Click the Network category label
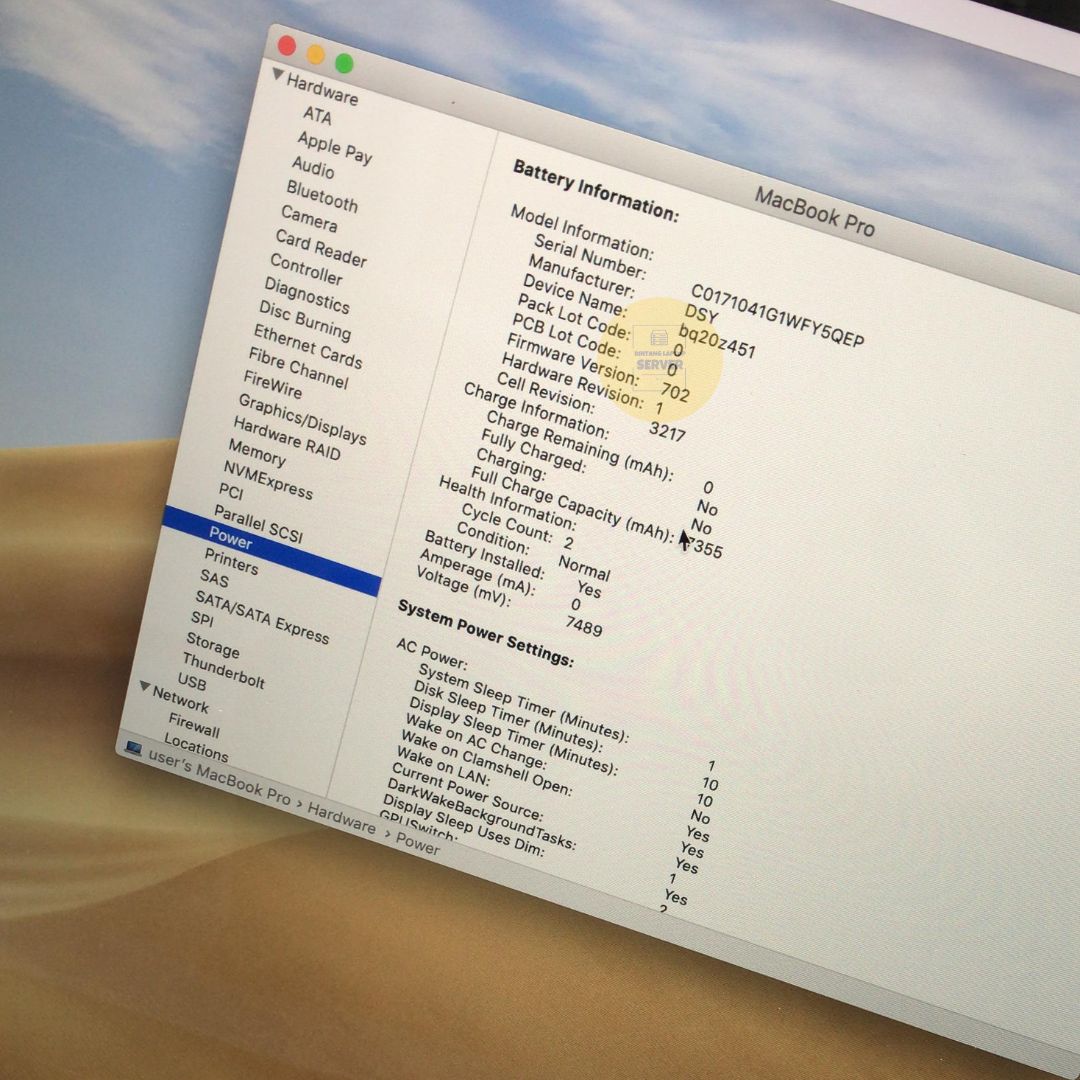 coord(180,699)
